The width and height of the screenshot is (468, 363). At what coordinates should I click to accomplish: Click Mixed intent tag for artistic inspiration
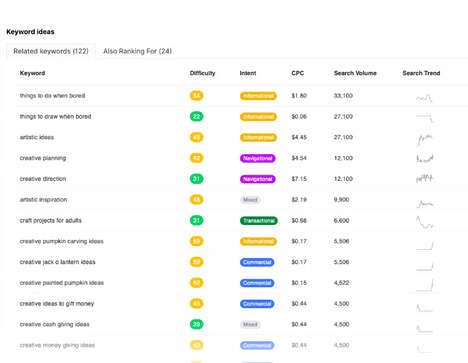(x=250, y=200)
